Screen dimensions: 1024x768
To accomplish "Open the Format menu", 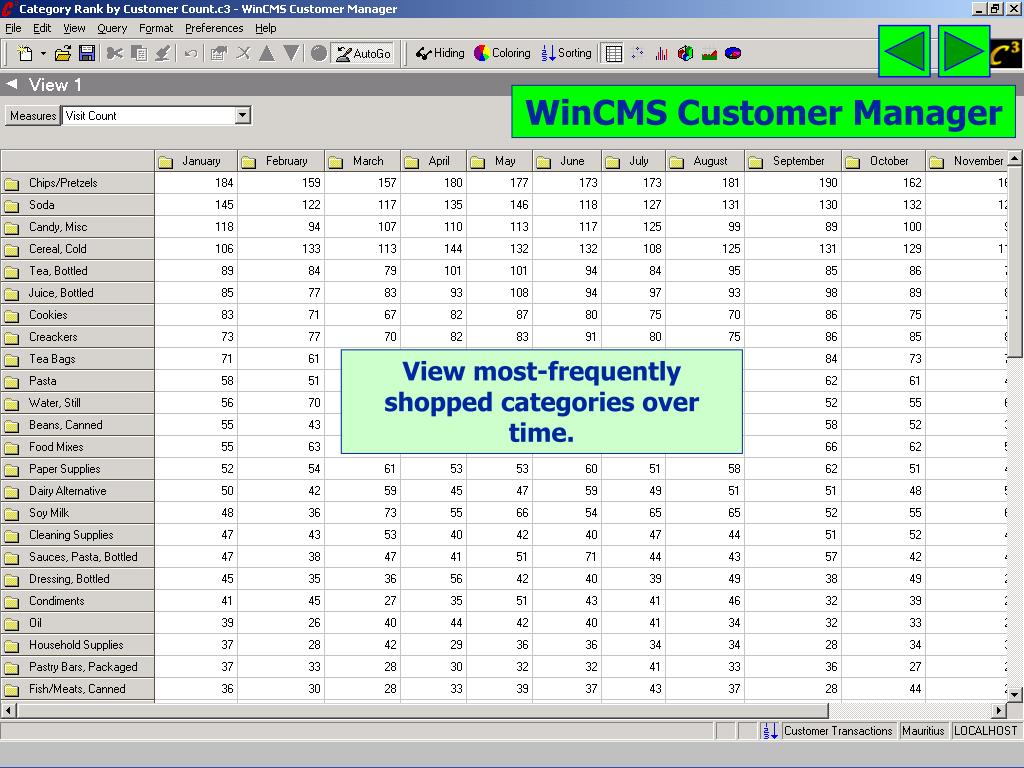I will coord(155,28).
